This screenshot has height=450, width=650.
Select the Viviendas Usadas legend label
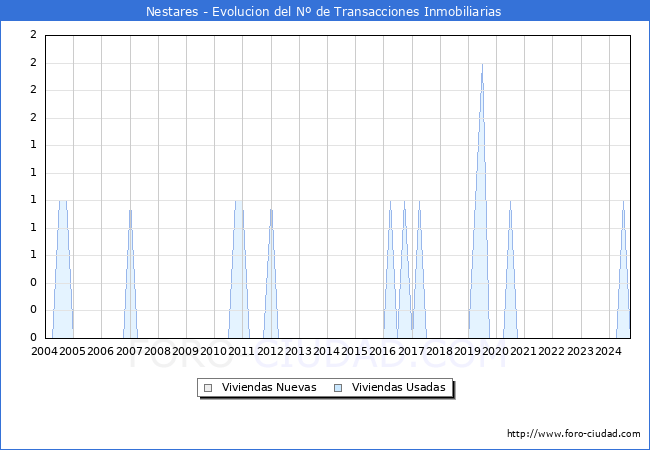398,387
